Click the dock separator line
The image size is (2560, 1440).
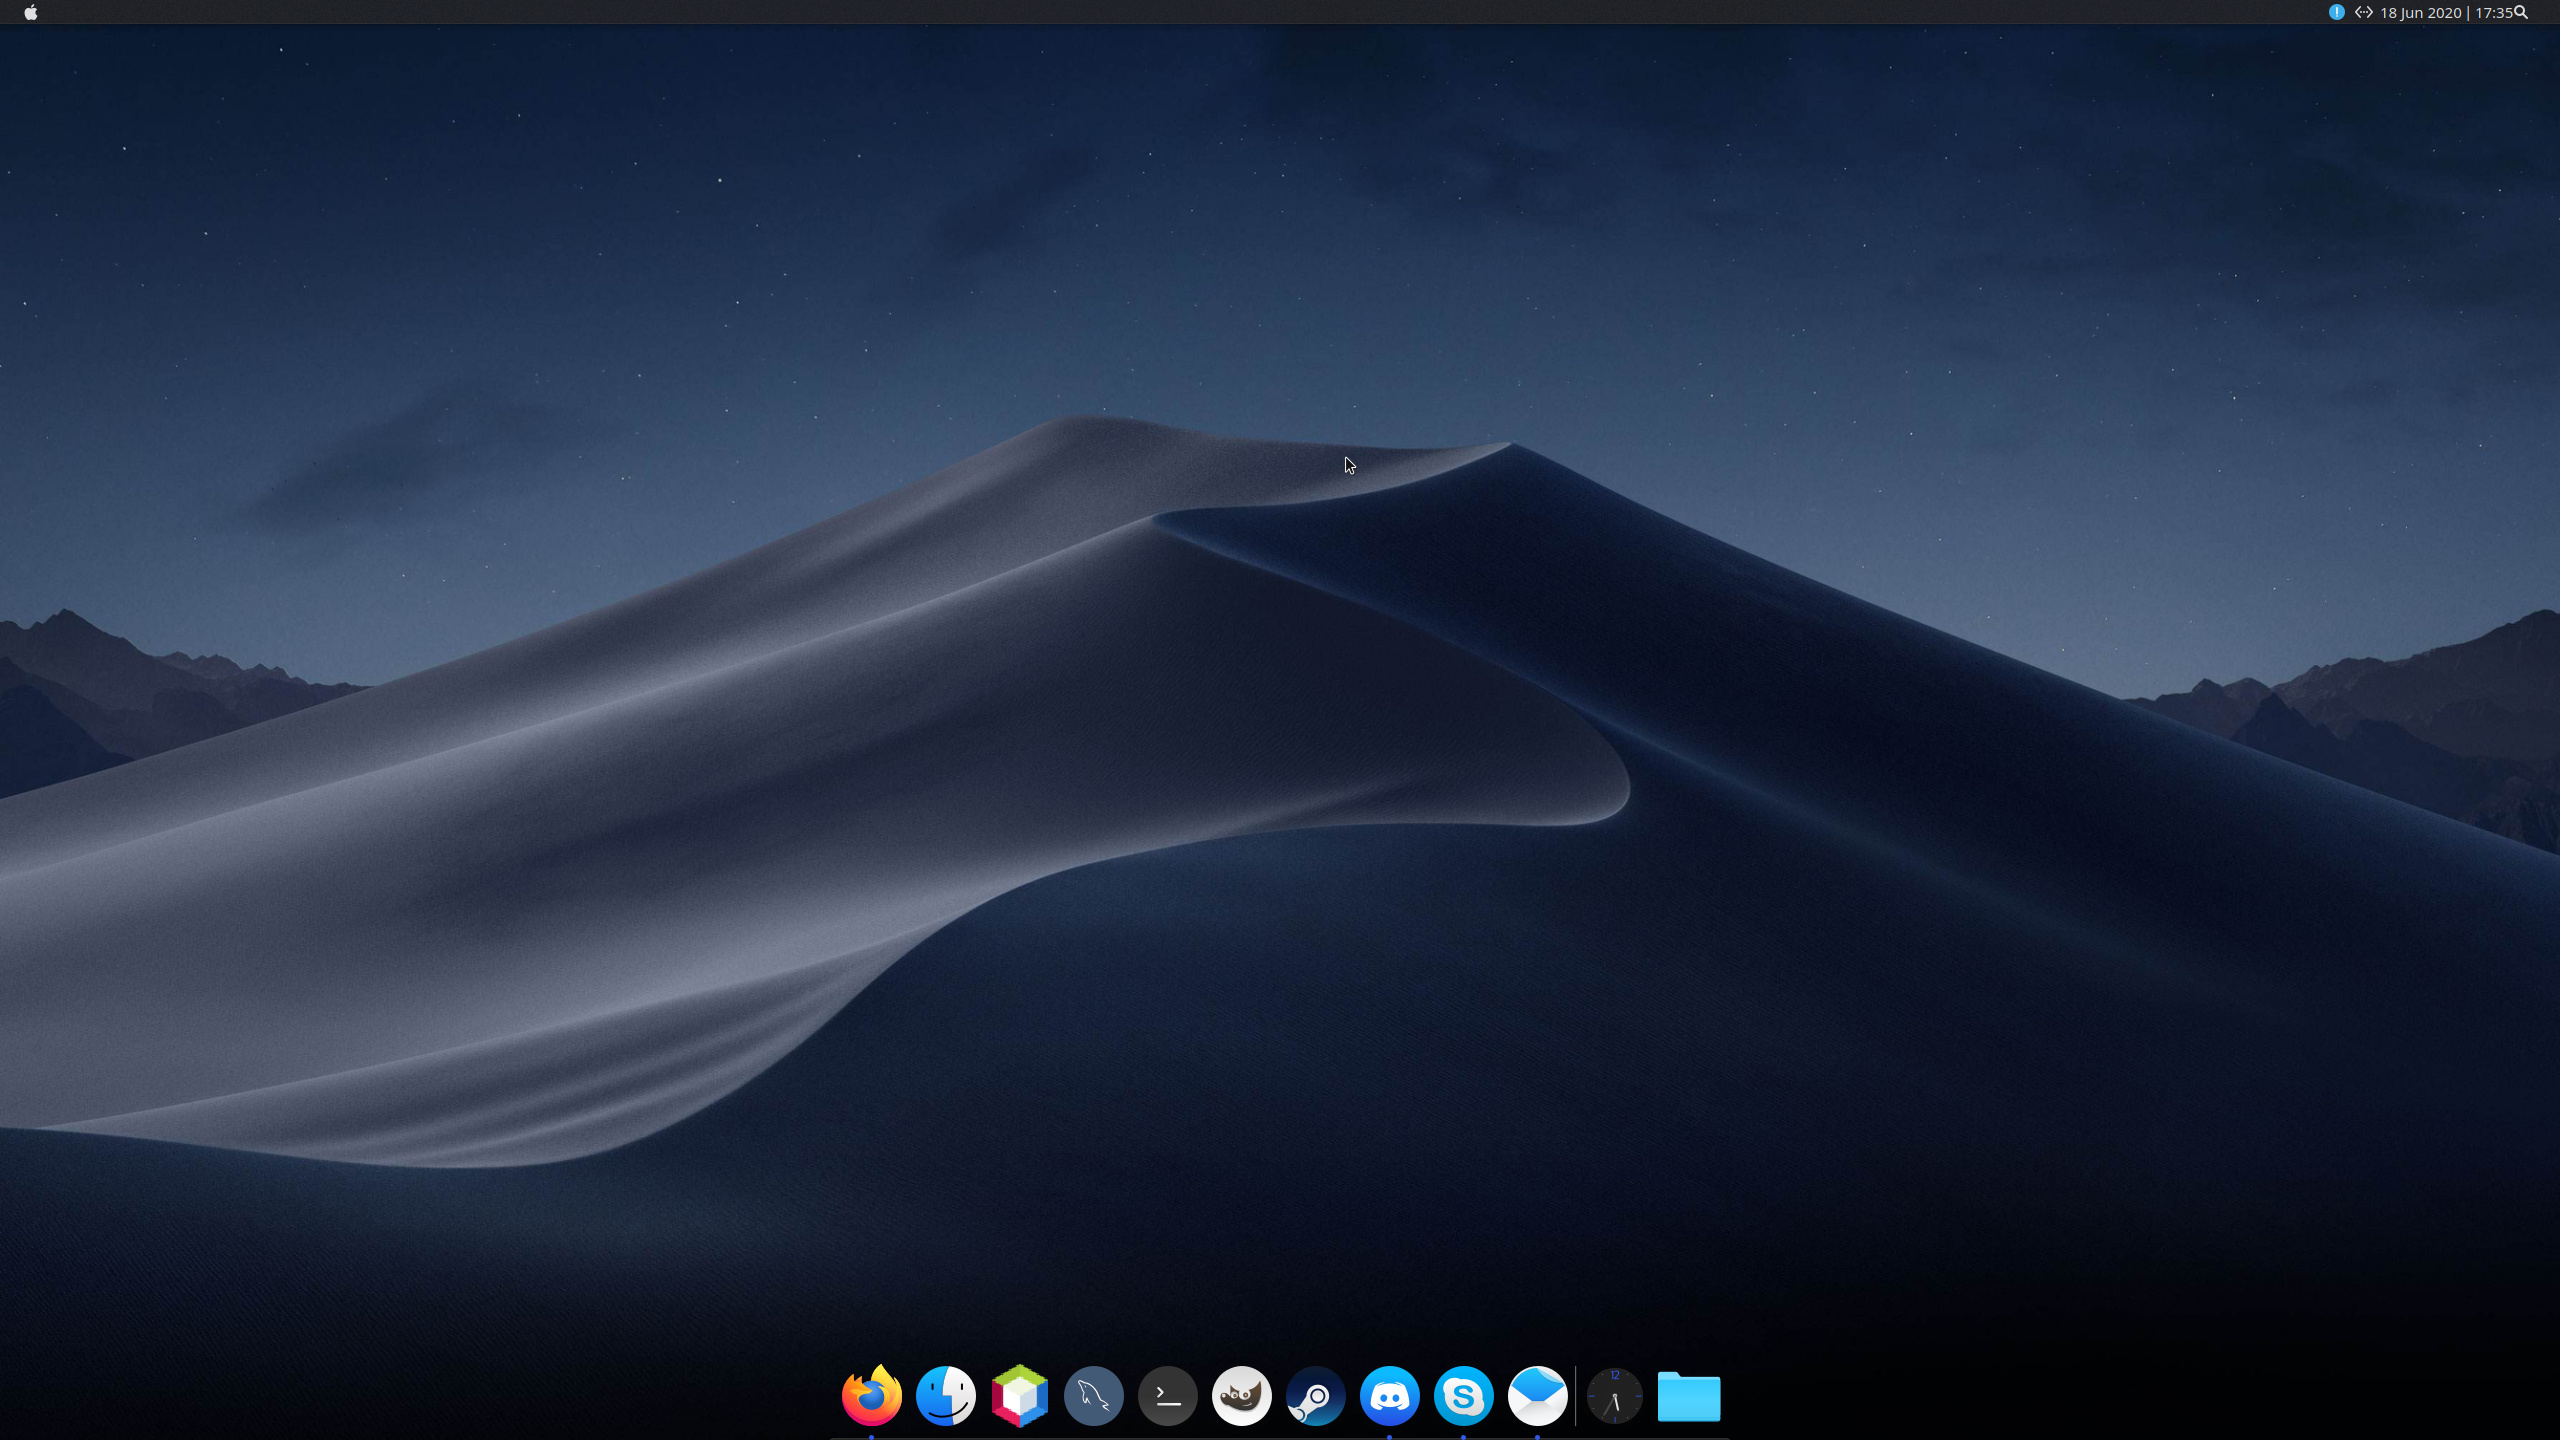click(x=1576, y=1396)
